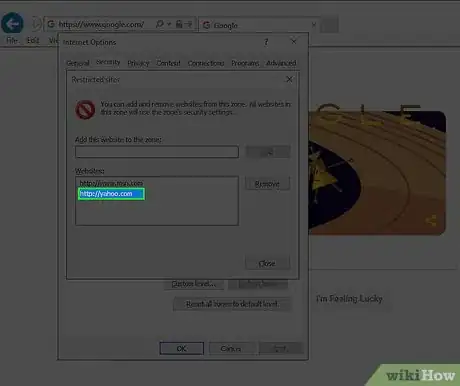The image size is (460, 386).
Task: Click the browser forward arrow button
Action: coord(36,24)
